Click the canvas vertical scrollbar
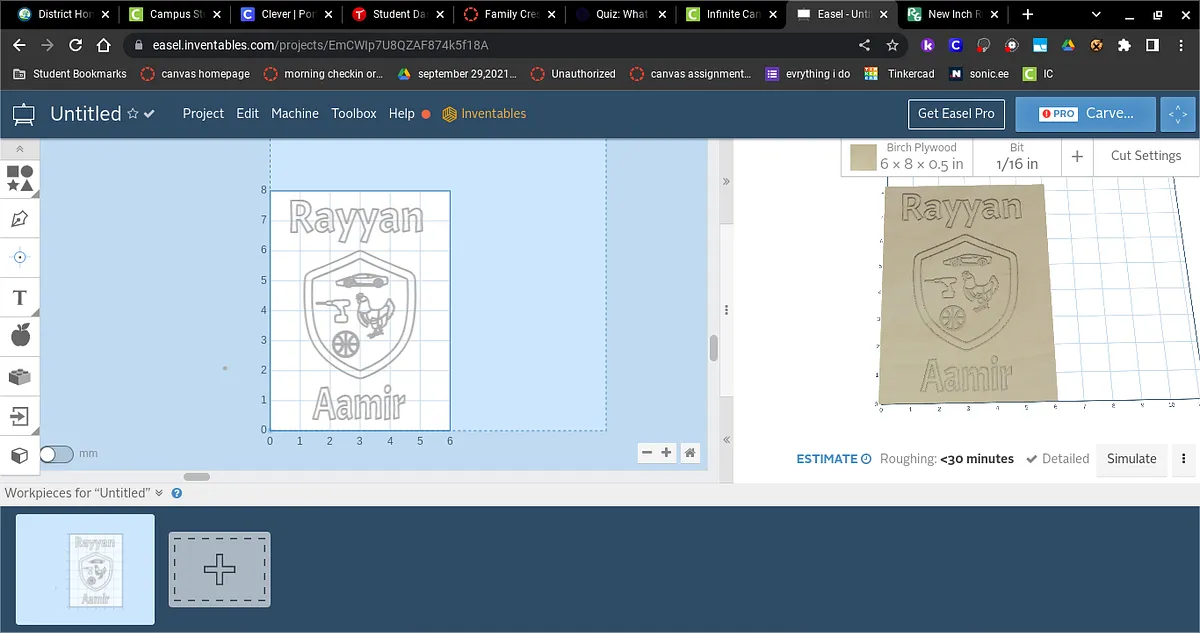1200x633 pixels. pyautogui.click(x=713, y=348)
